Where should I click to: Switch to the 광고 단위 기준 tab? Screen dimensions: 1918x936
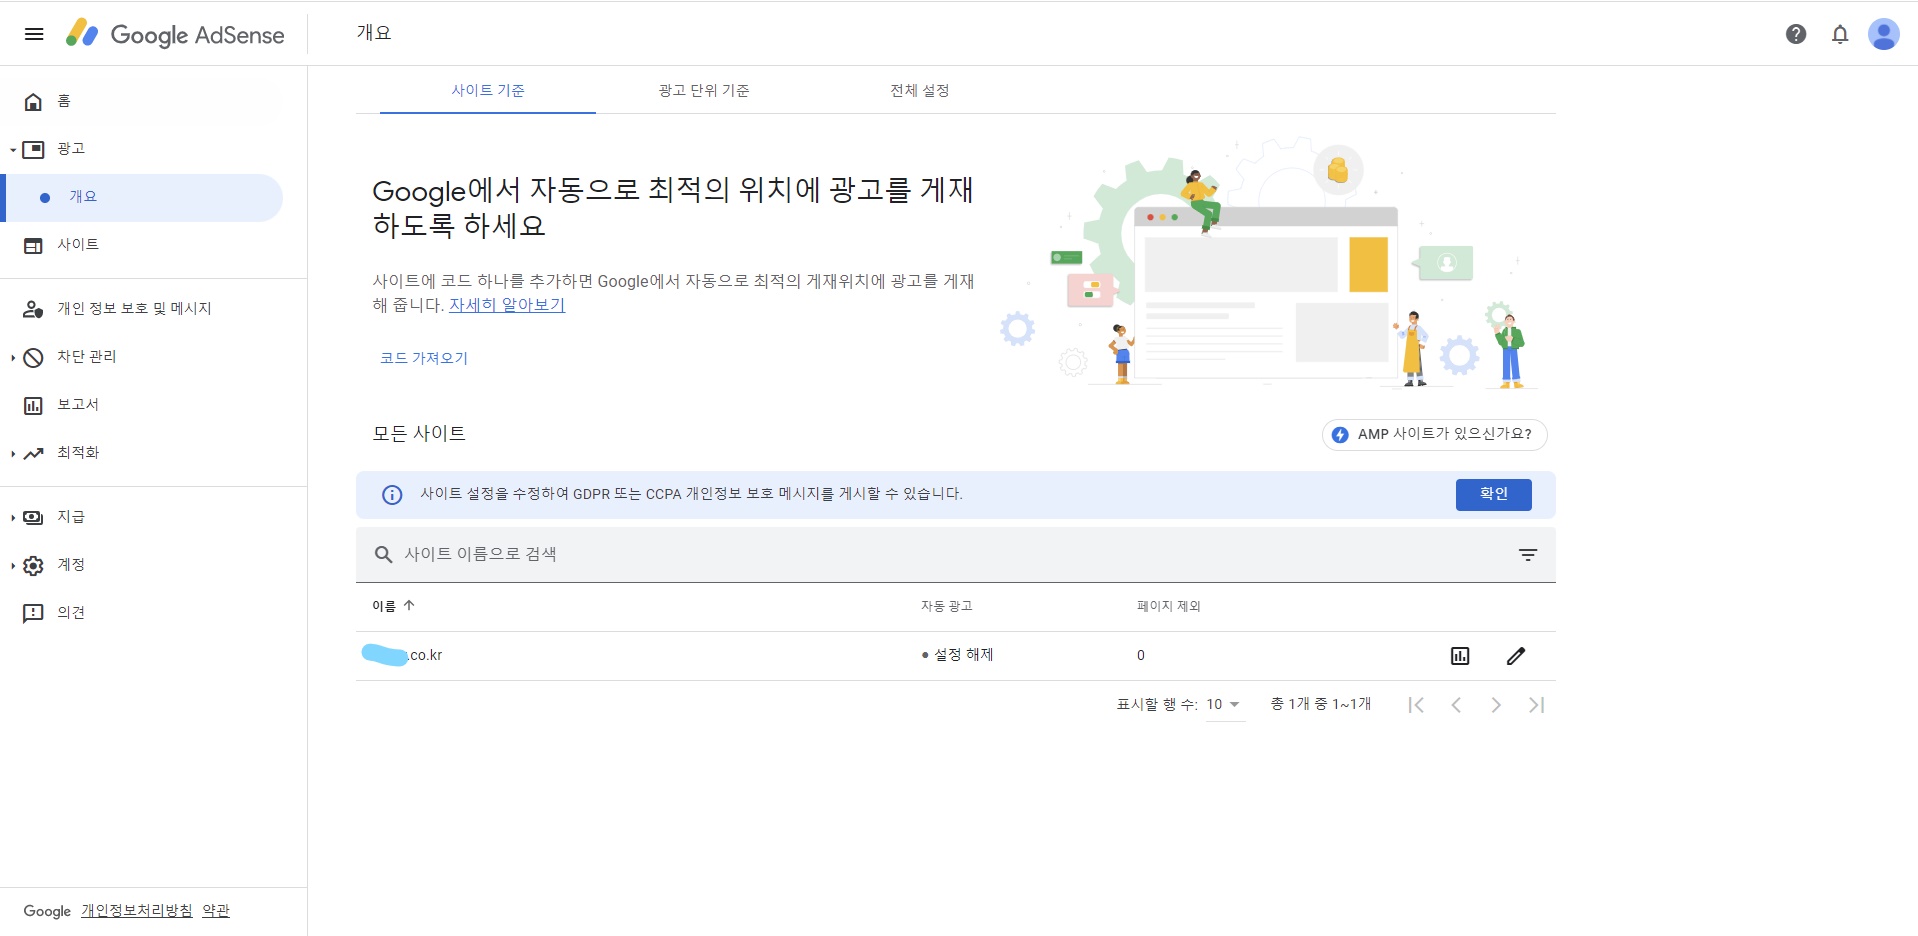(704, 91)
